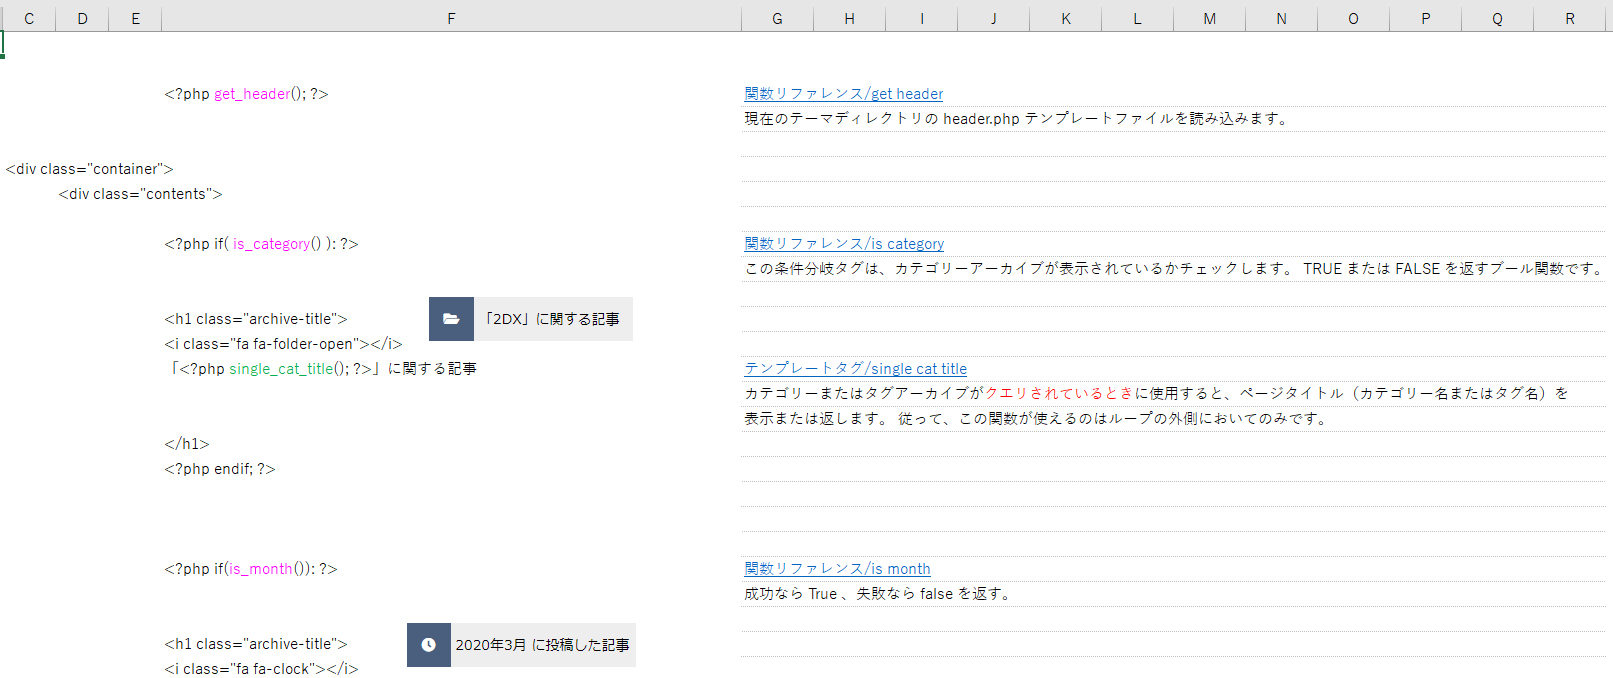Select the カテゴリーまたはタグアーカイブ description text
1613x678 pixels.
(x=1157, y=394)
